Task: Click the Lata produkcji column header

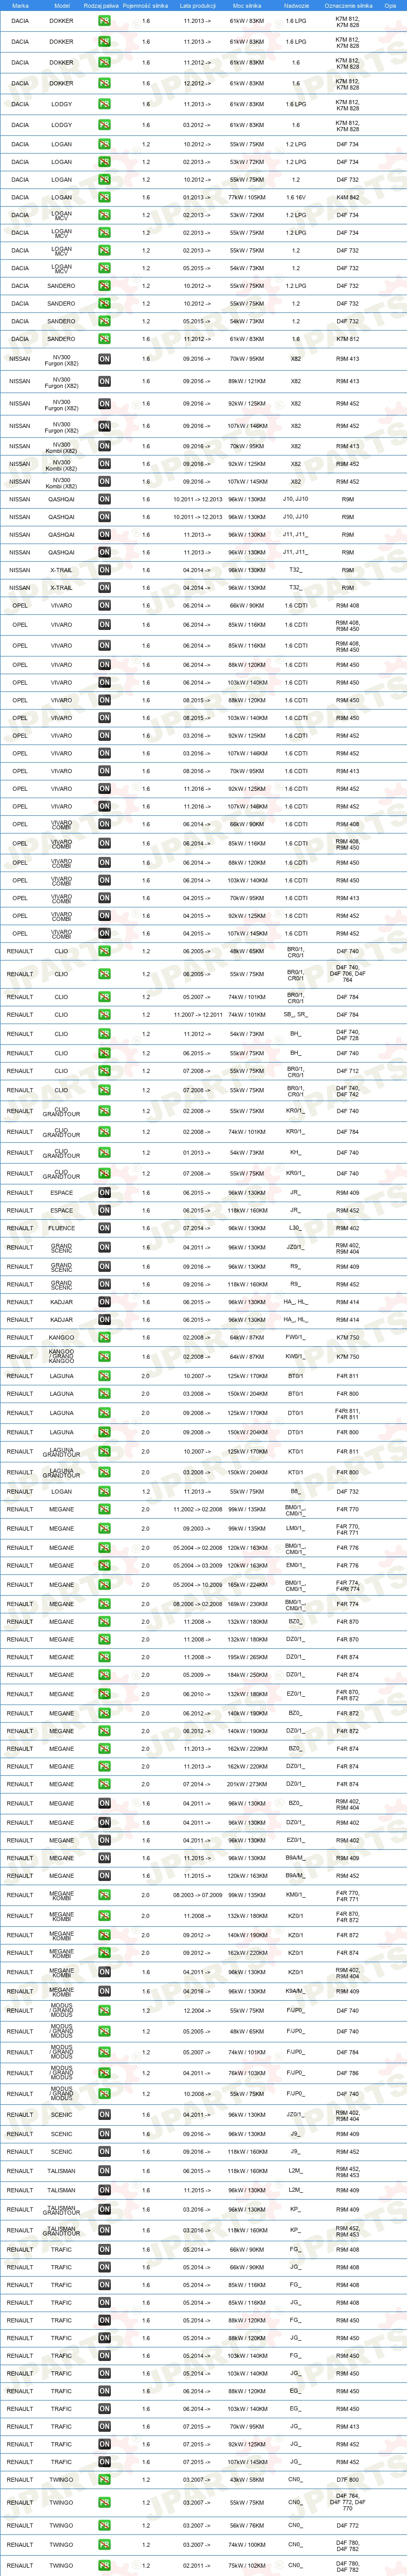Action: click(197, 5)
